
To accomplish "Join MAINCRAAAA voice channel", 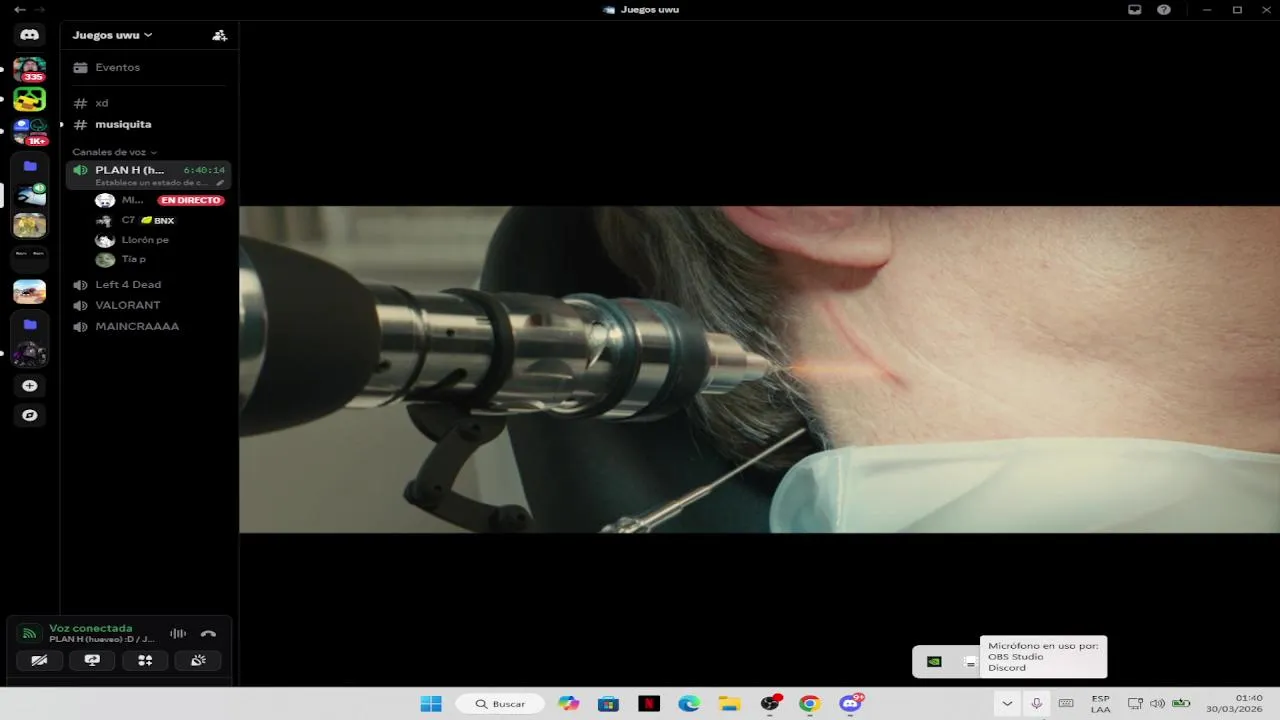I will [x=148, y=327].
